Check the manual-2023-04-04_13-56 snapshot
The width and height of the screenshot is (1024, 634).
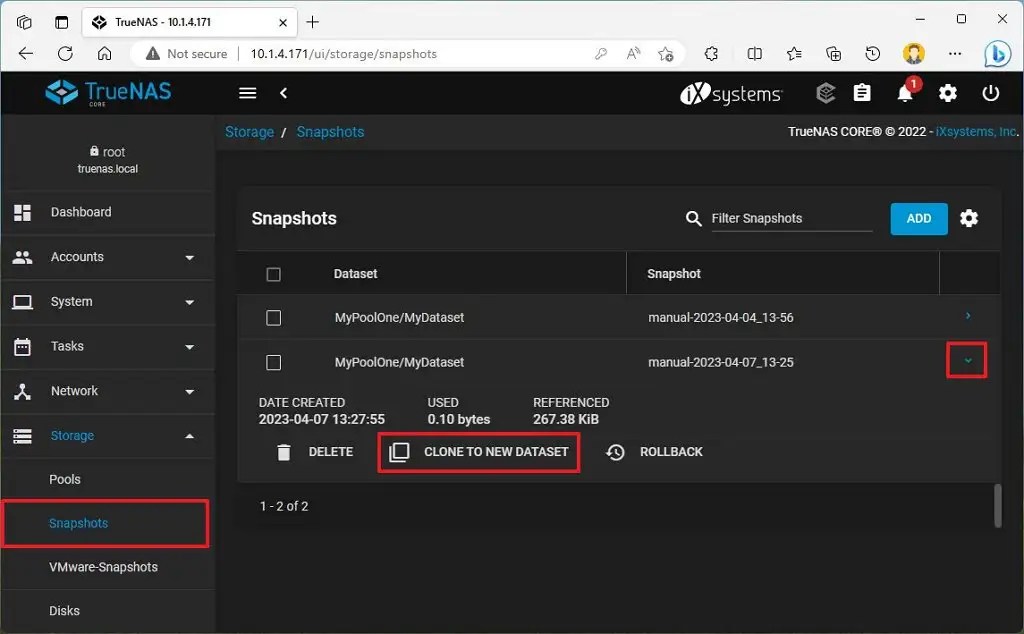click(x=274, y=315)
